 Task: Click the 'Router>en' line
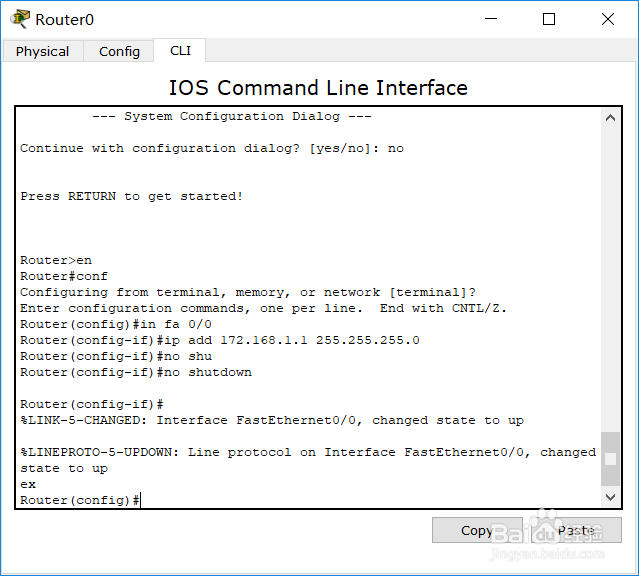point(56,260)
